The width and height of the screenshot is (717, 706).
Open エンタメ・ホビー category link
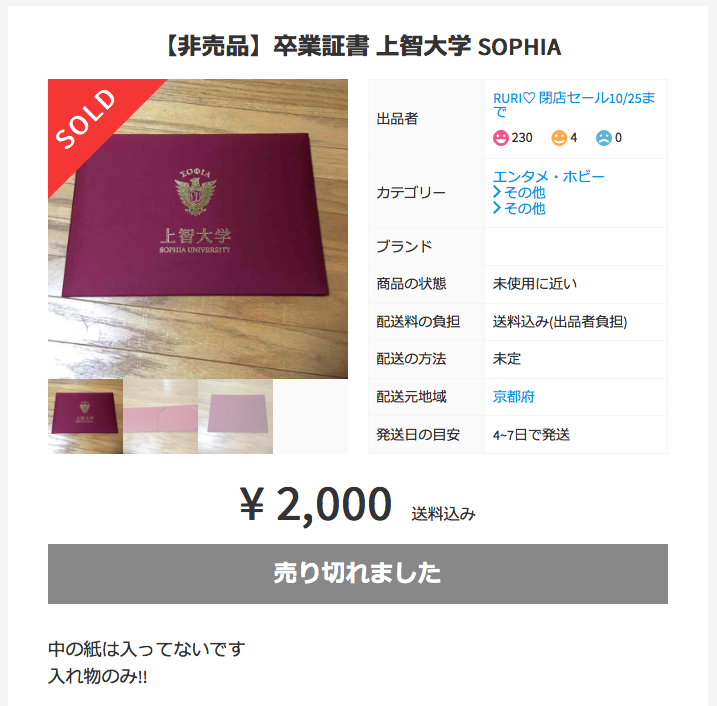pyautogui.click(x=548, y=176)
